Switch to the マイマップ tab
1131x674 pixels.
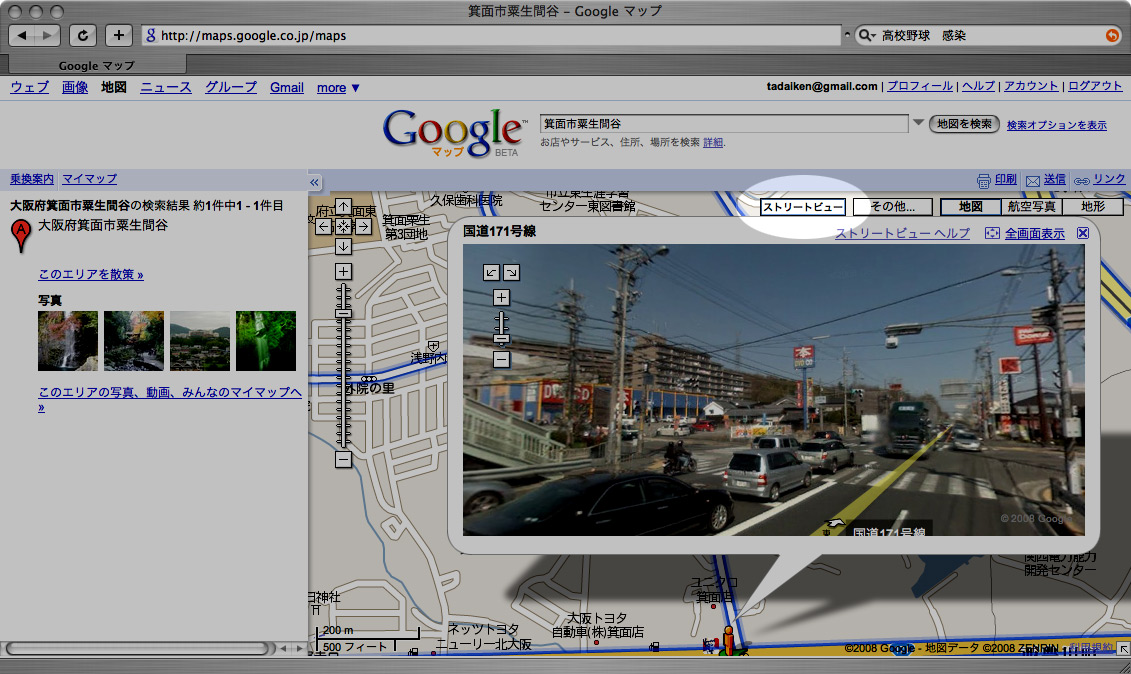pos(89,178)
